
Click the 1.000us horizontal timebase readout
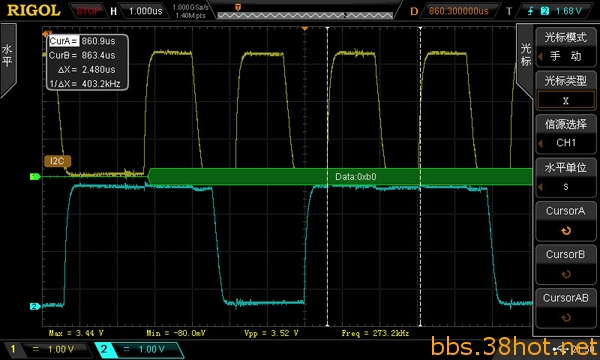(x=146, y=11)
